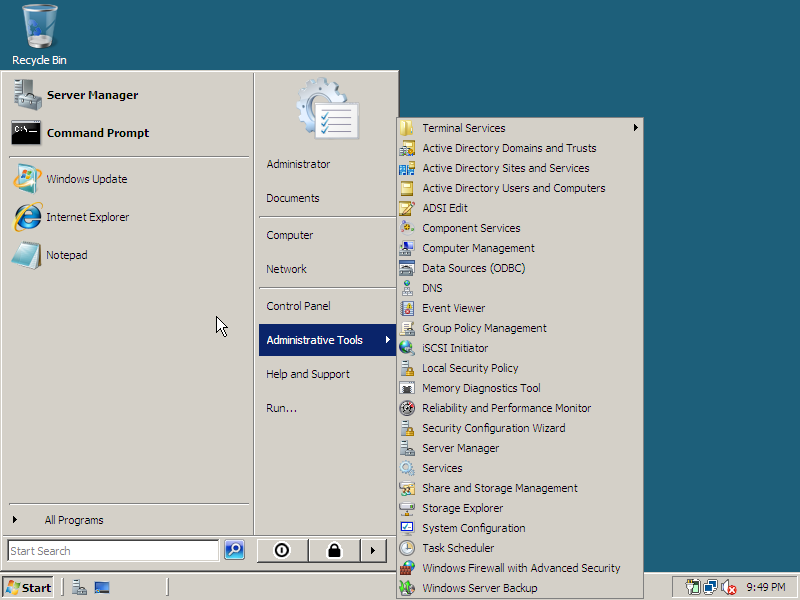The height and width of the screenshot is (600, 800).
Task: Click Server Manager icon in Administrative Tools
Action: pos(407,448)
